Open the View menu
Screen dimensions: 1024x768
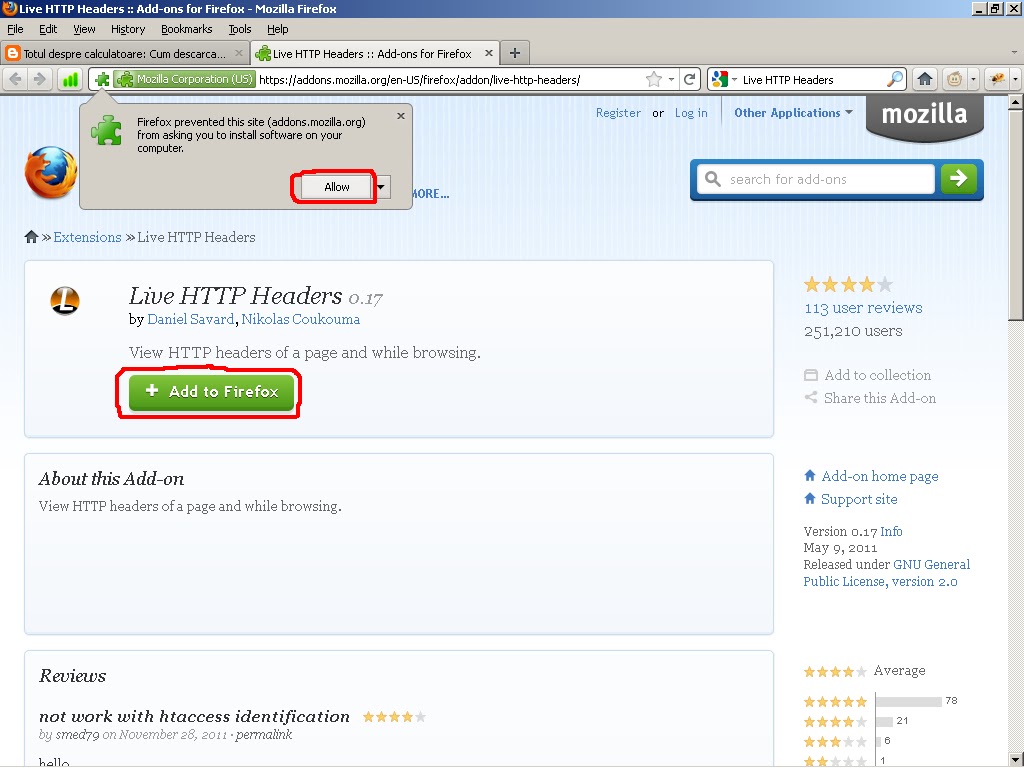point(84,29)
